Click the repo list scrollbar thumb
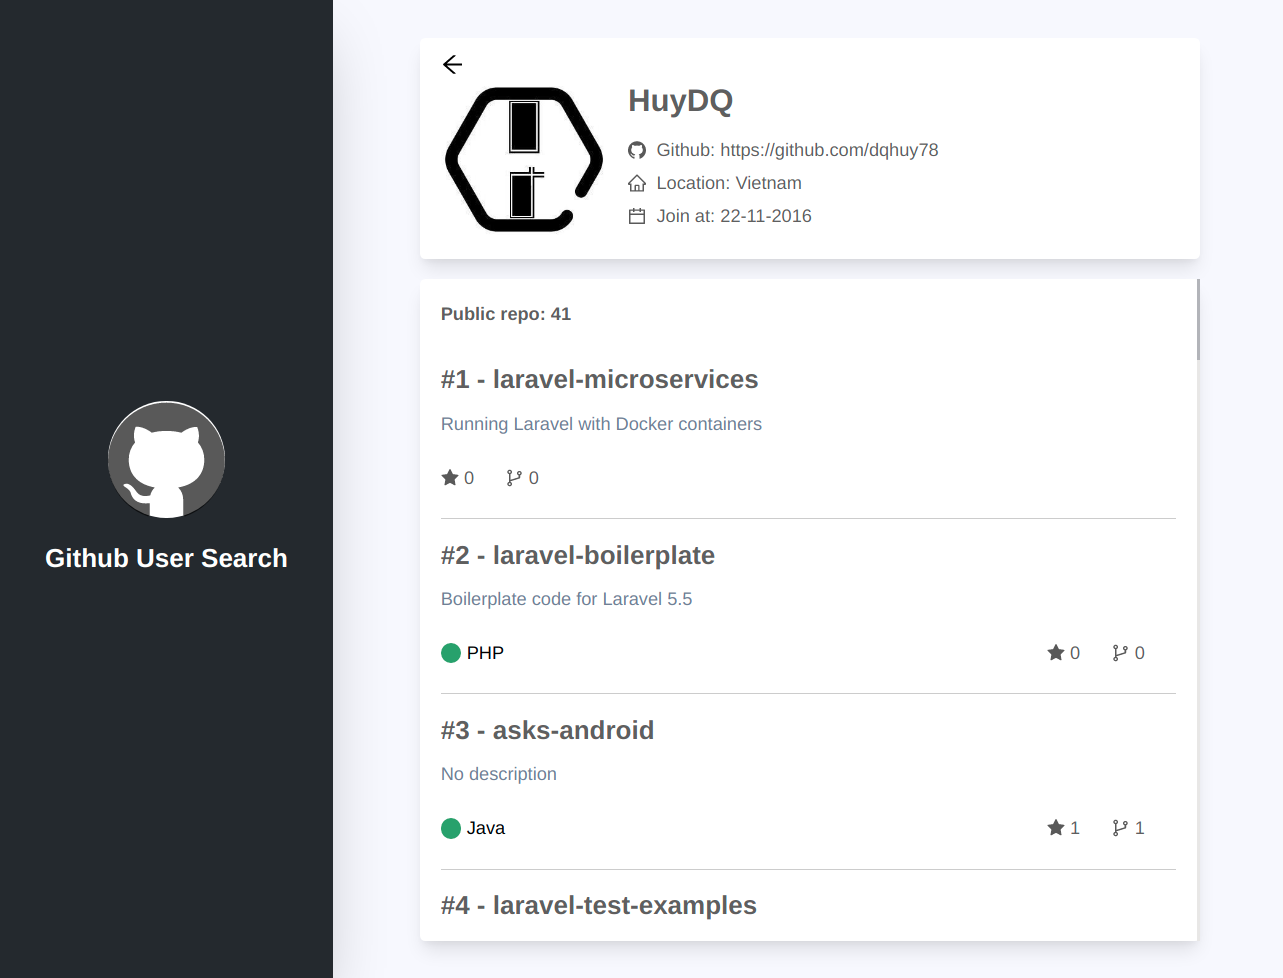Viewport: 1283px width, 978px height. click(1197, 320)
